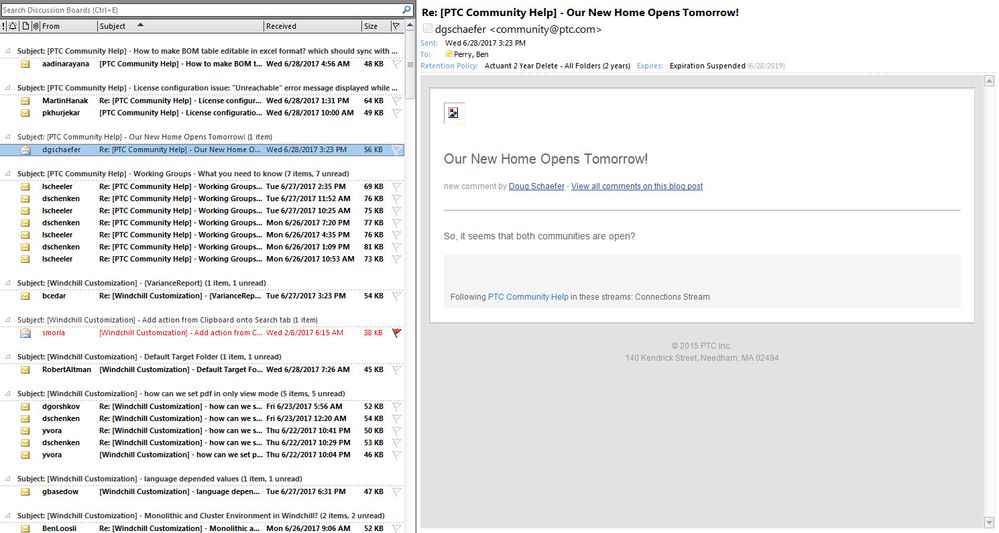Sort messages by Size column
Image resolution: width=999 pixels, height=533 pixels.
(x=375, y=26)
